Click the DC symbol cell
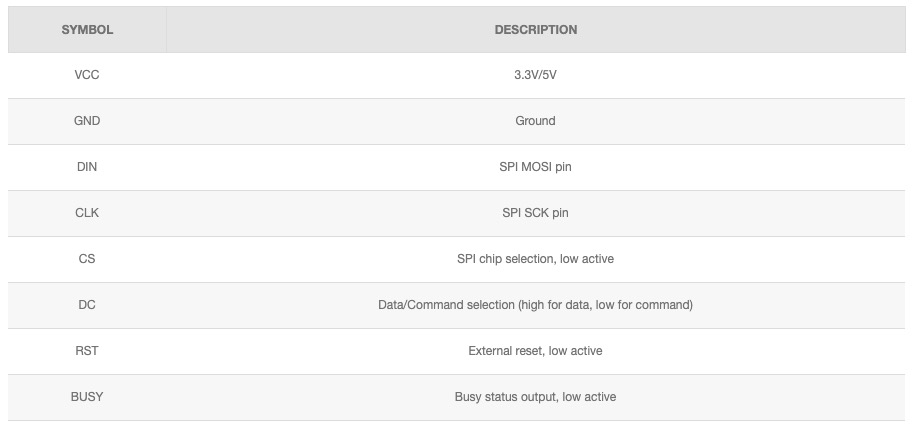The height and width of the screenshot is (428, 914). tap(87, 305)
